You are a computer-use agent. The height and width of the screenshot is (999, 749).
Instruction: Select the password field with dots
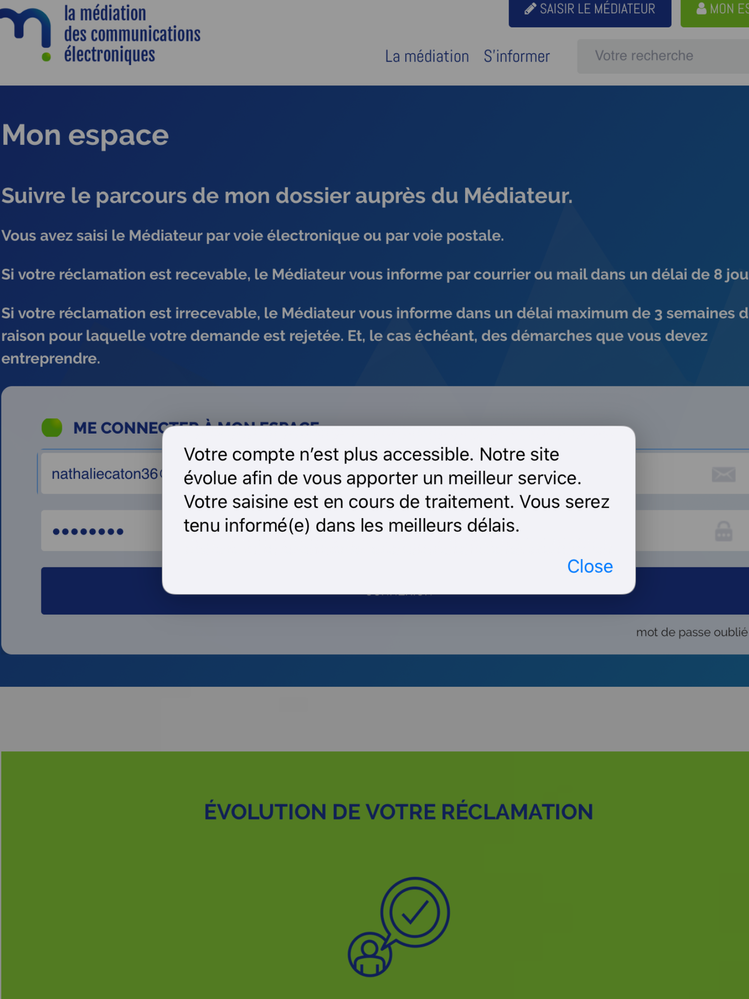[100, 531]
